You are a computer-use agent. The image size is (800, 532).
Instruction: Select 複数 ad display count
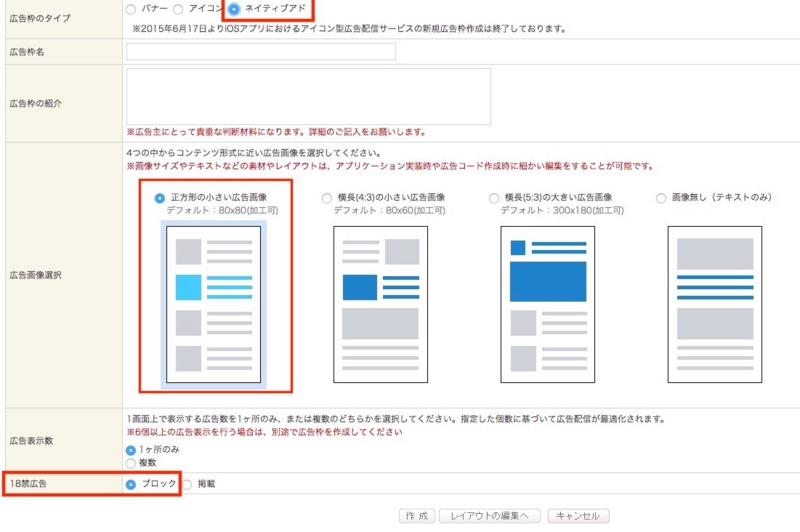click(131, 463)
